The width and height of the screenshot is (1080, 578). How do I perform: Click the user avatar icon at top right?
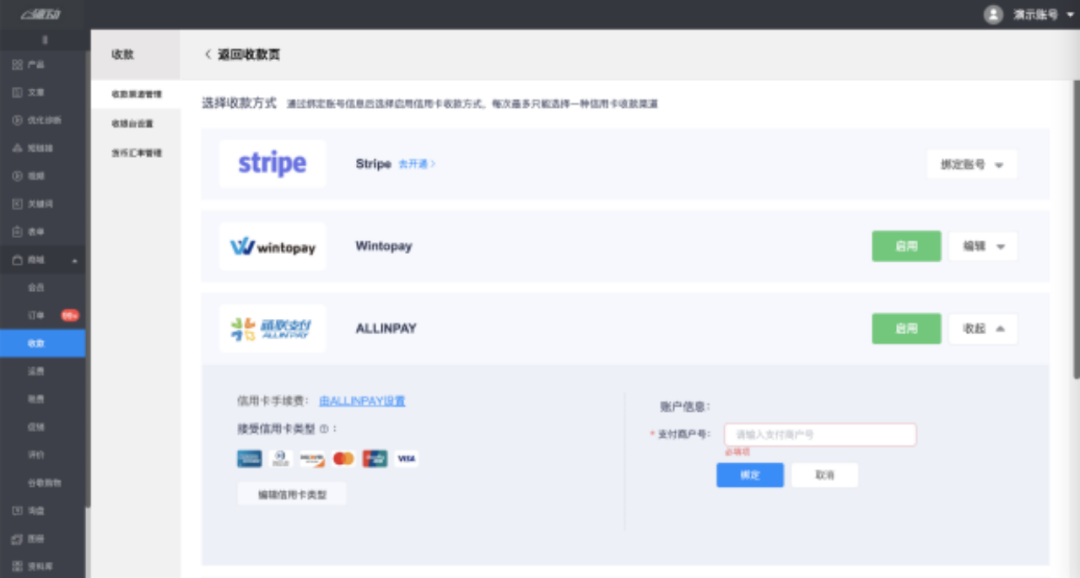[x=993, y=14]
